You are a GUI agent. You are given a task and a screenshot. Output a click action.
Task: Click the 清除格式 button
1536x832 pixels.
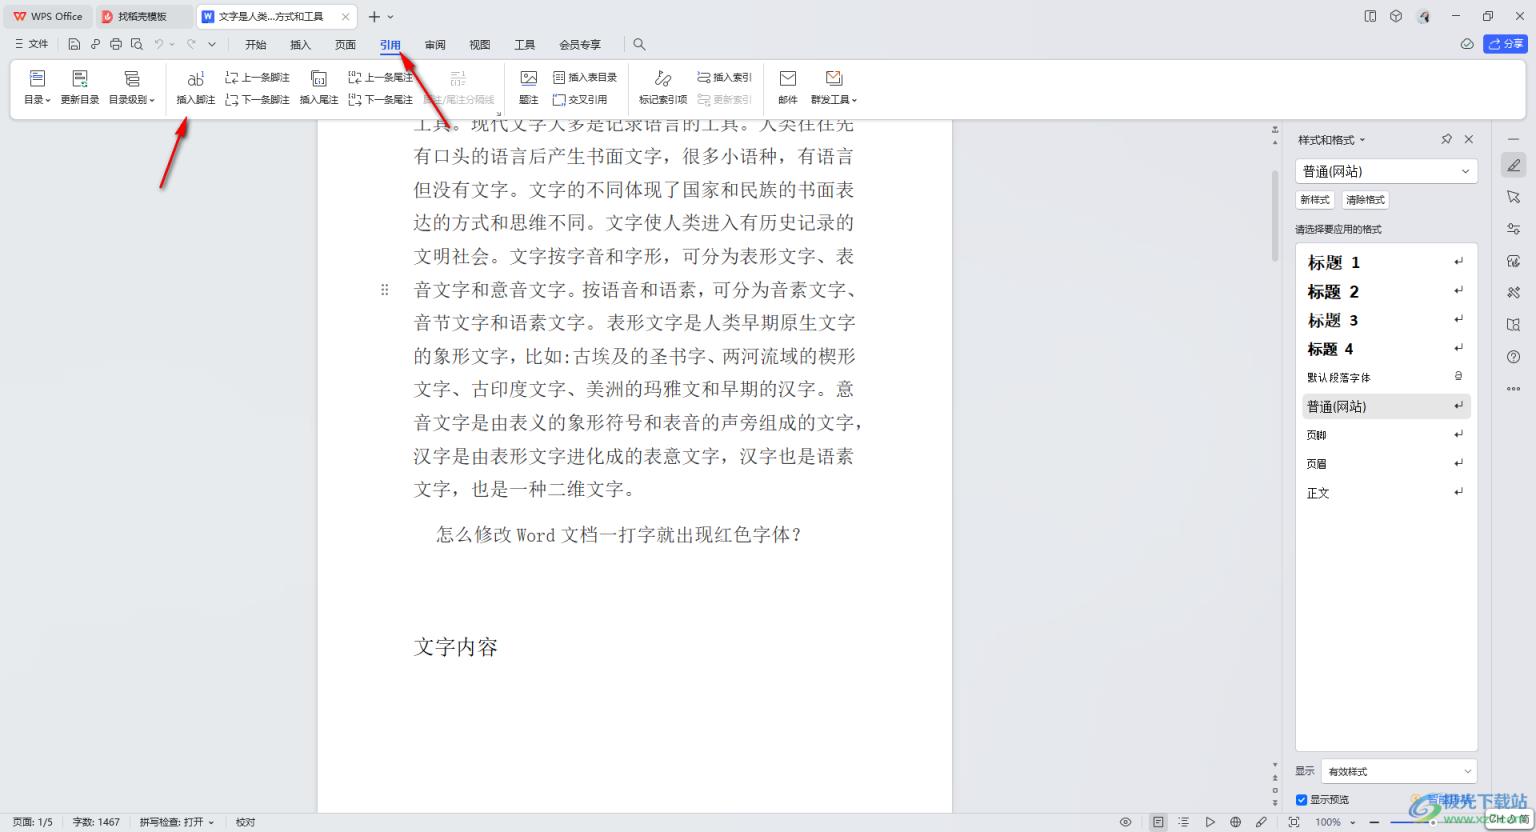click(1365, 200)
